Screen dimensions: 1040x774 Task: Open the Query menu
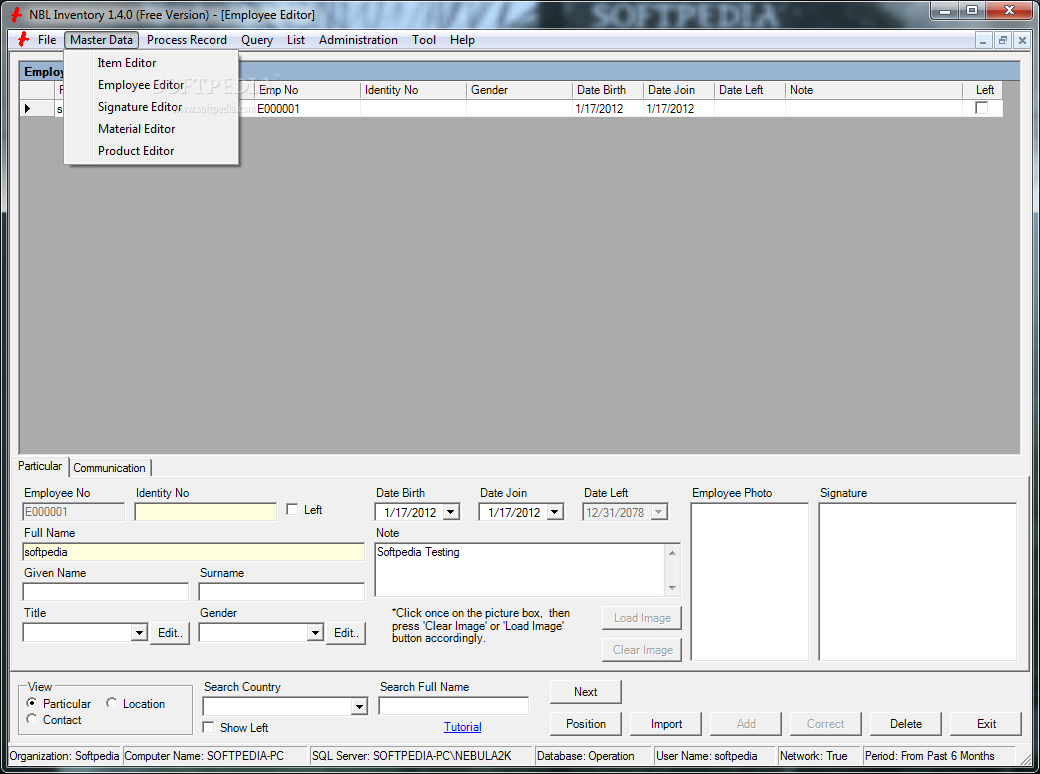pyautogui.click(x=257, y=40)
